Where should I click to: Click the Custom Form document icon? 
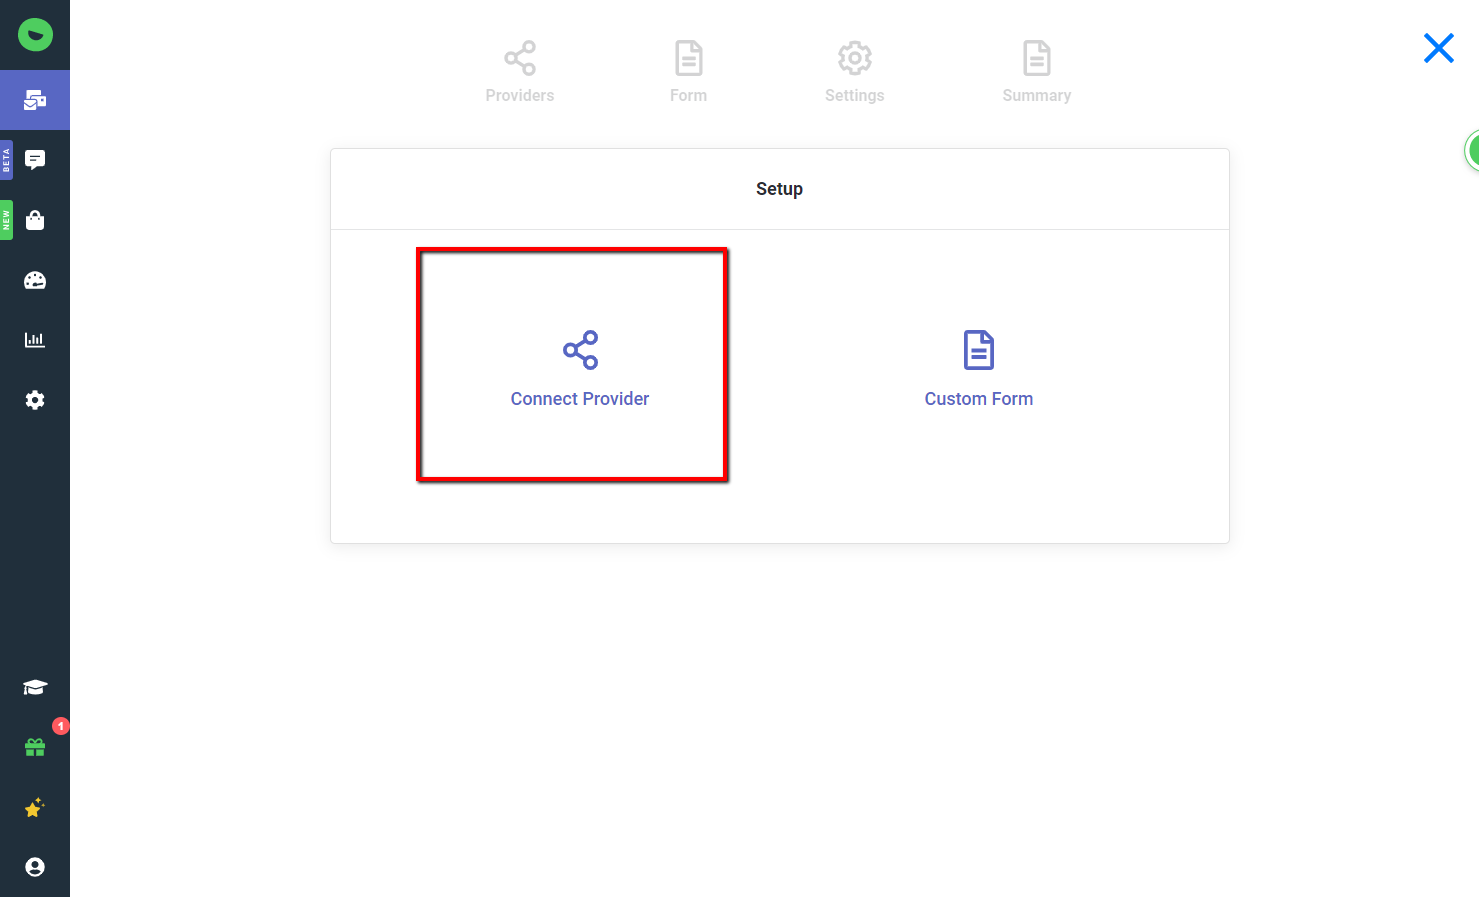point(978,350)
